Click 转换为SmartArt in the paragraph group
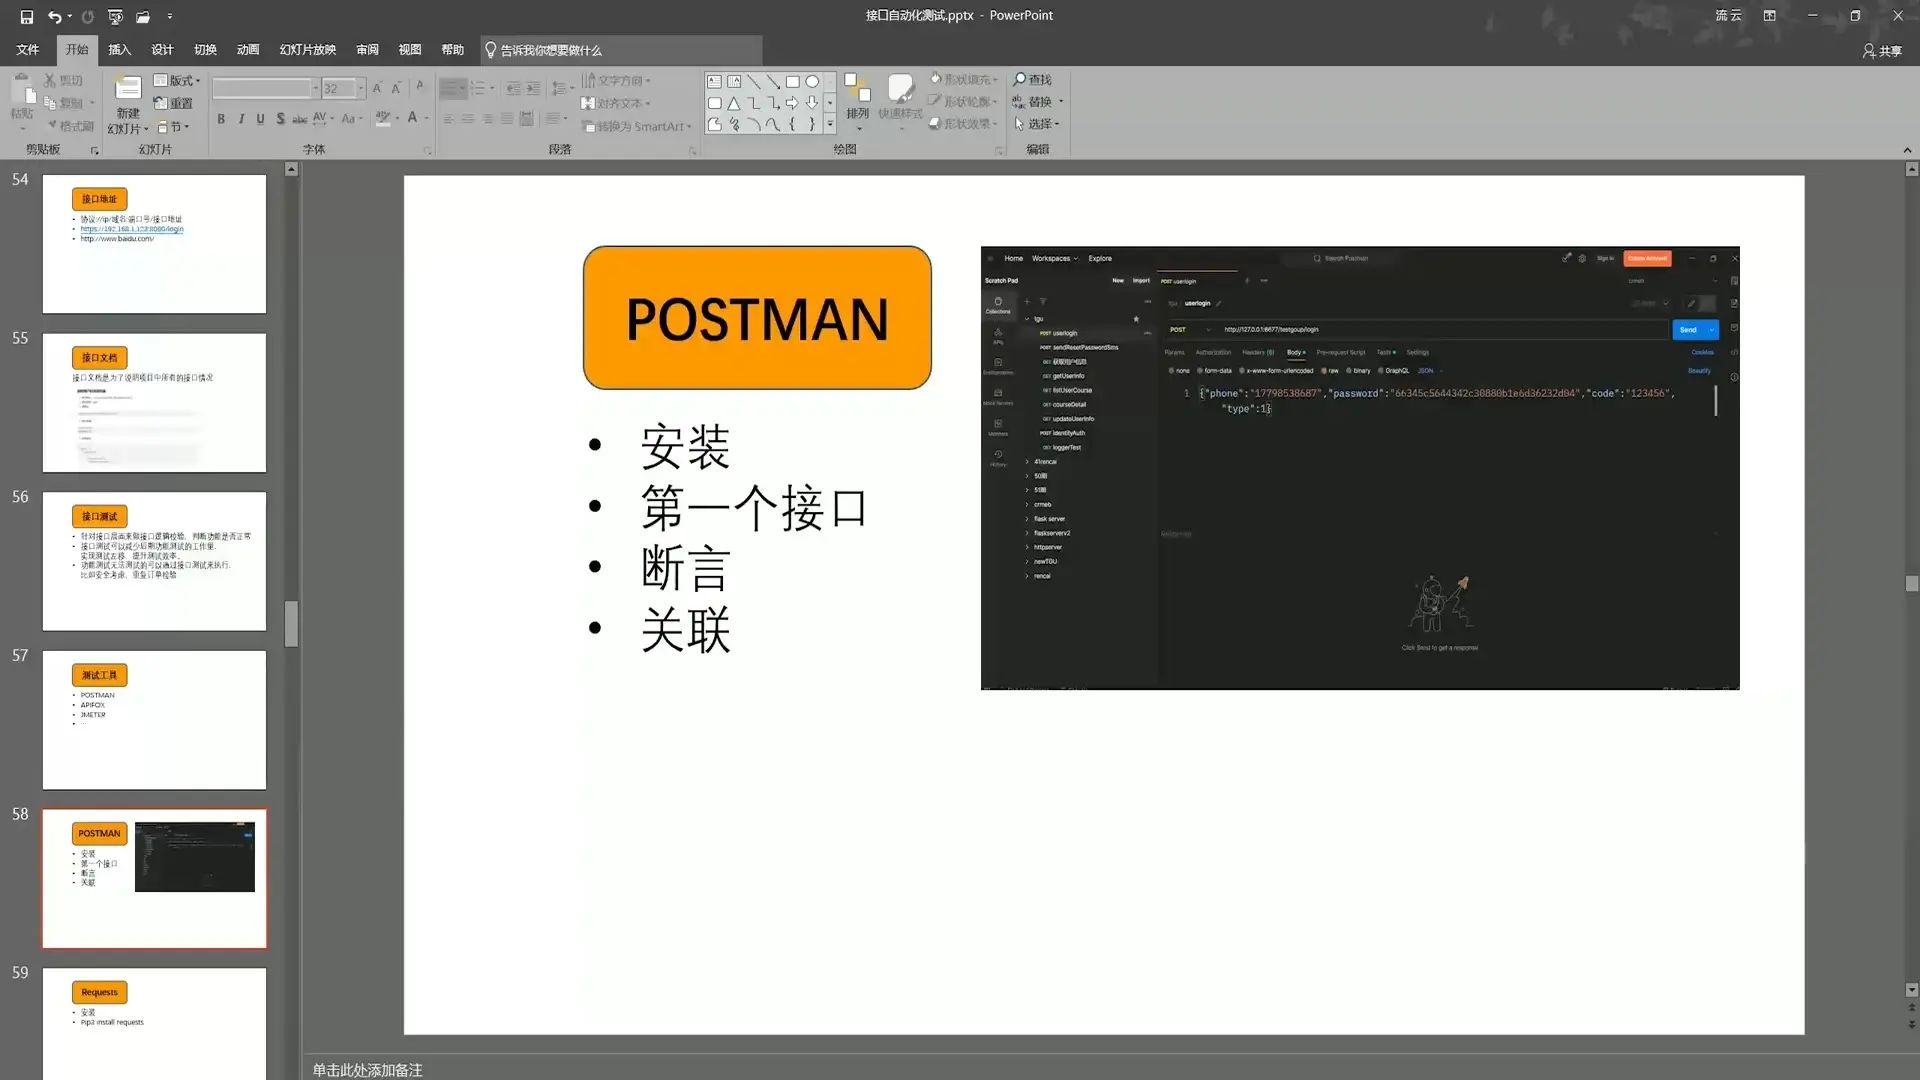Image resolution: width=1920 pixels, height=1080 pixels. (636, 124)
